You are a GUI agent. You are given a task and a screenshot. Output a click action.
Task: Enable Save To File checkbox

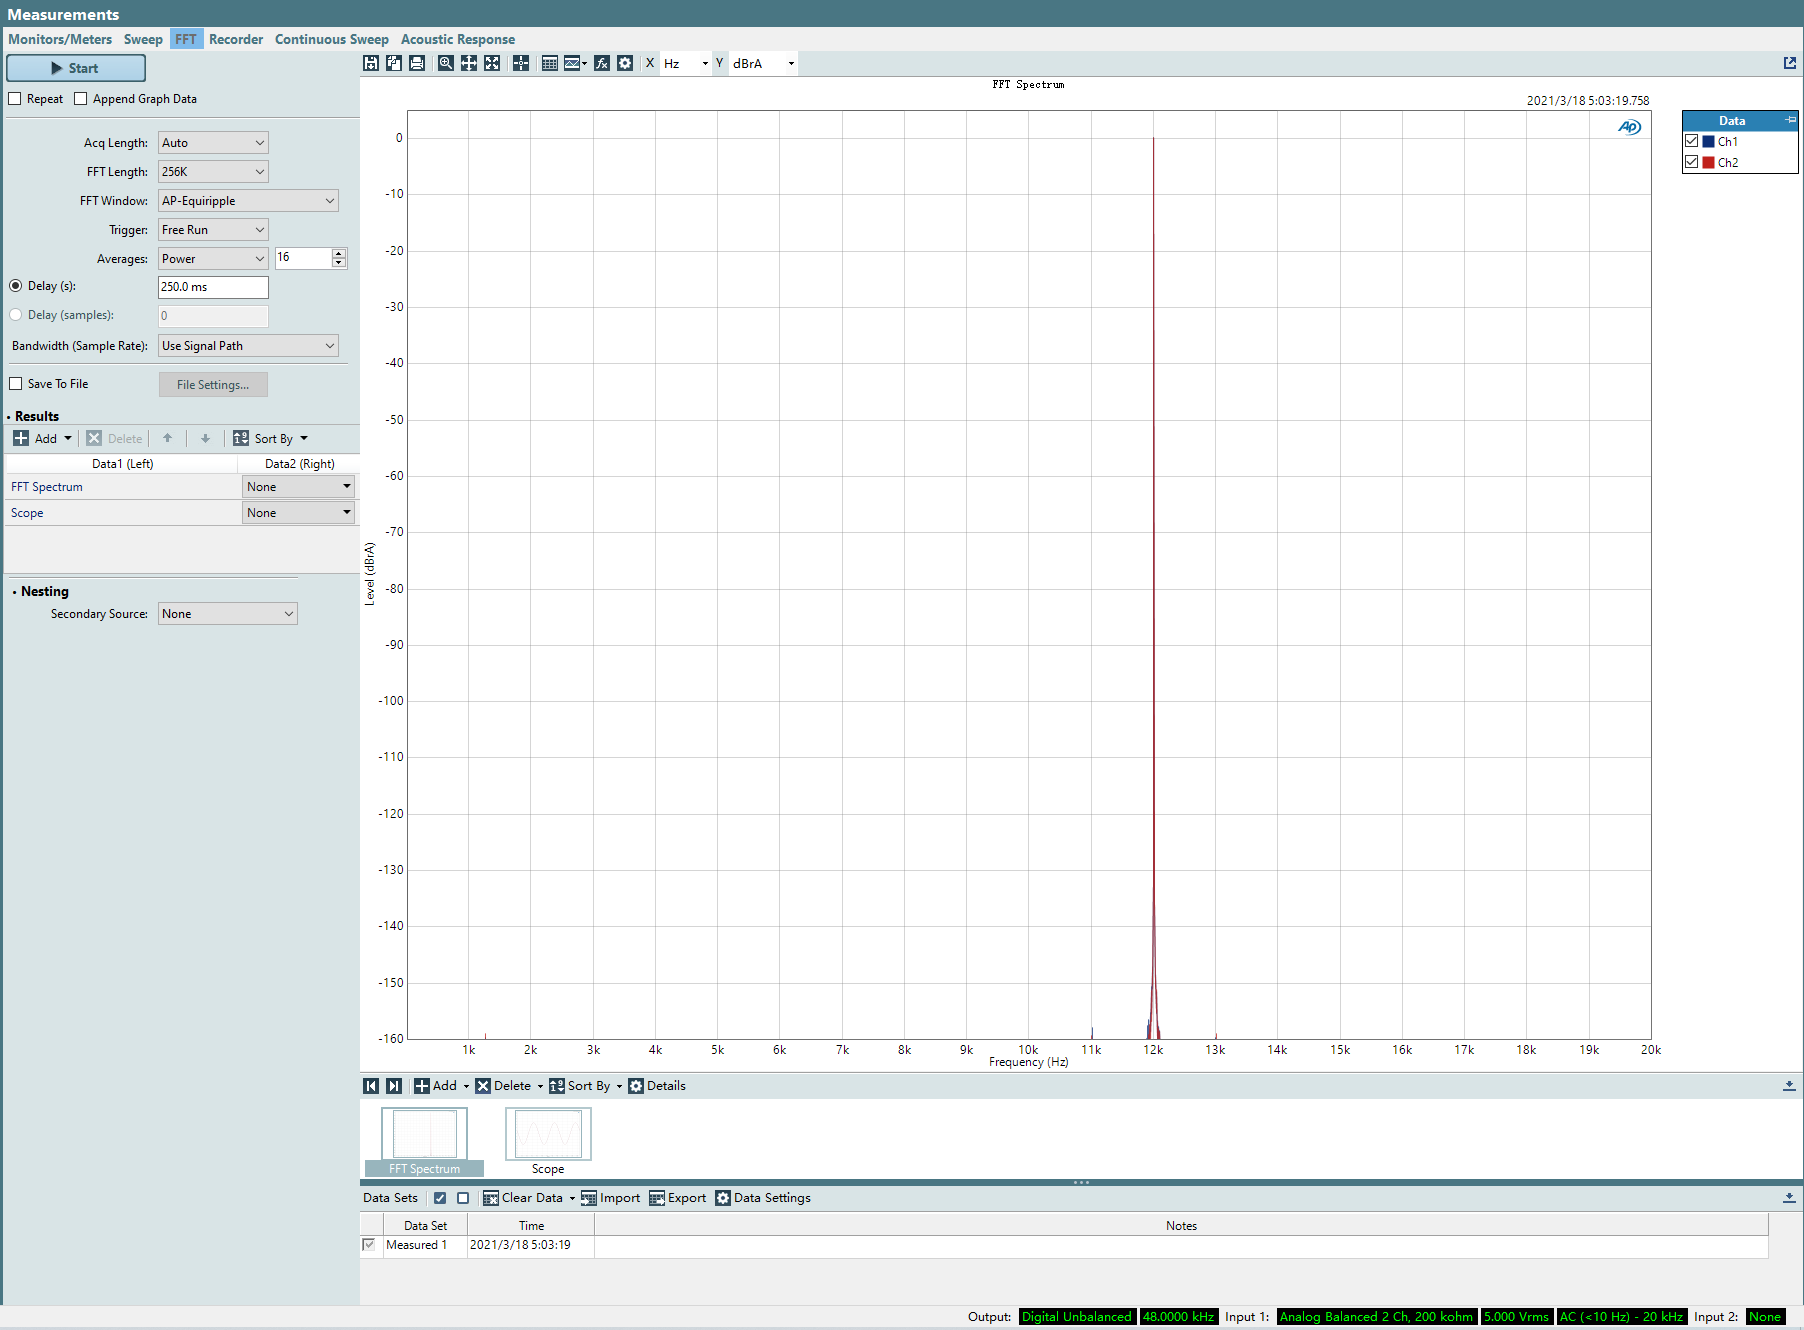pos(15,384)
